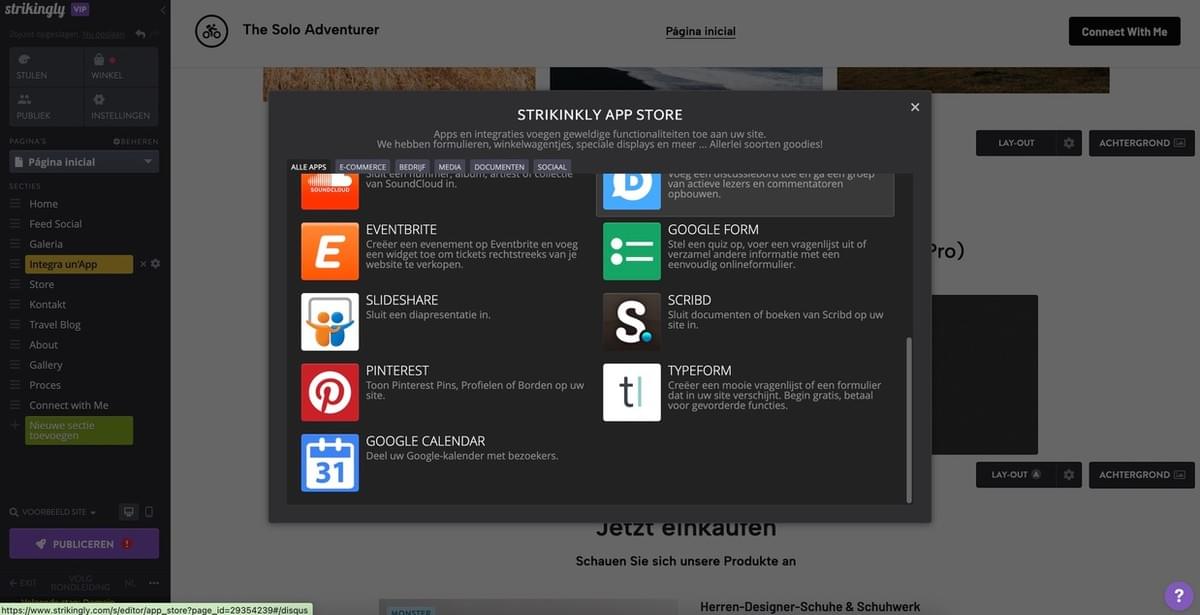
Task: Collapse the left sidebar panel
Action: [163, 10]
